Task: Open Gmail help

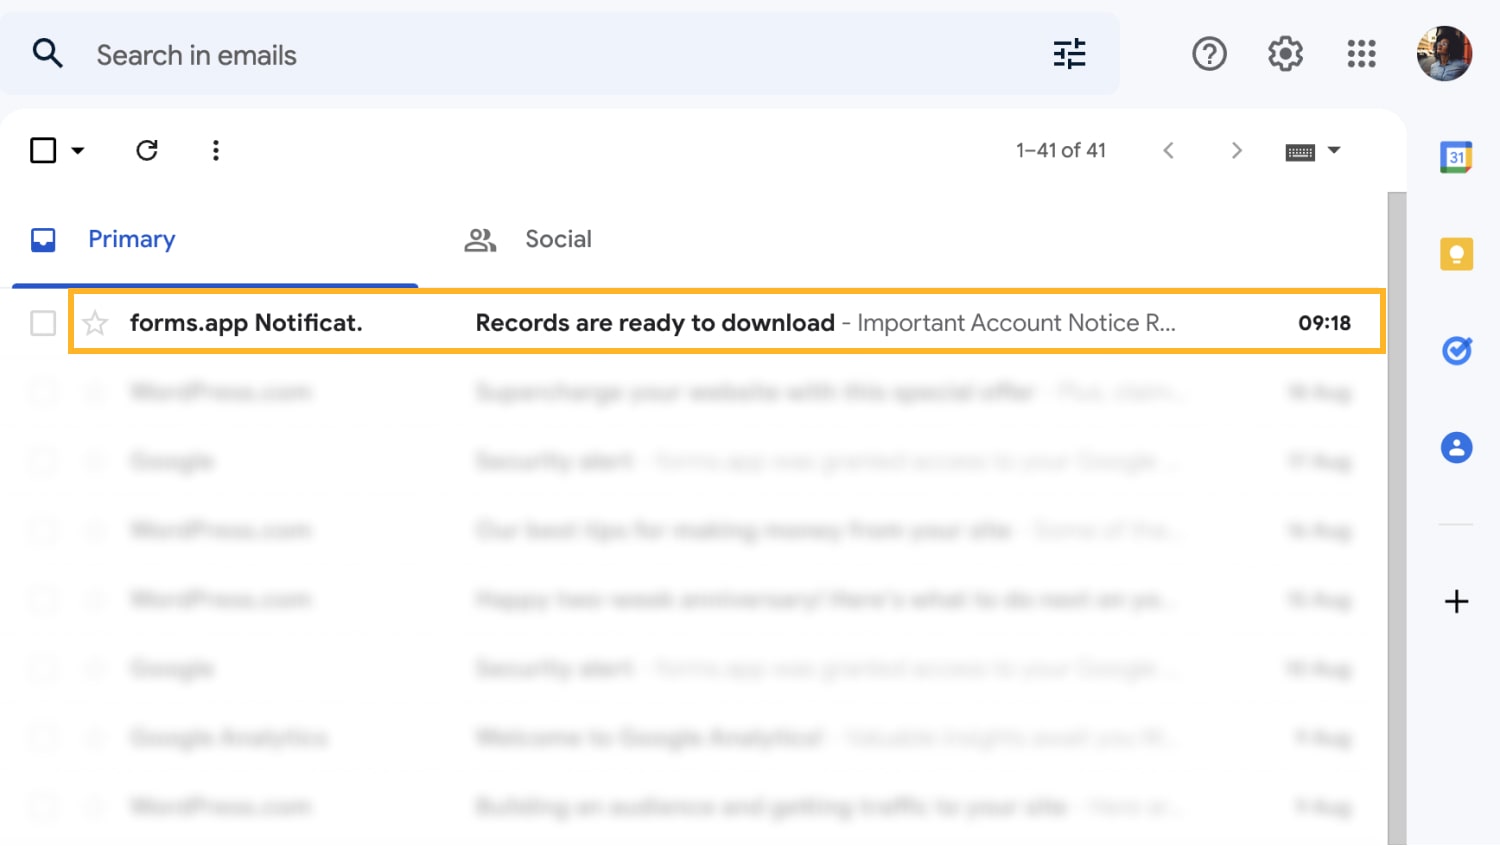Action: (1209, 54)
